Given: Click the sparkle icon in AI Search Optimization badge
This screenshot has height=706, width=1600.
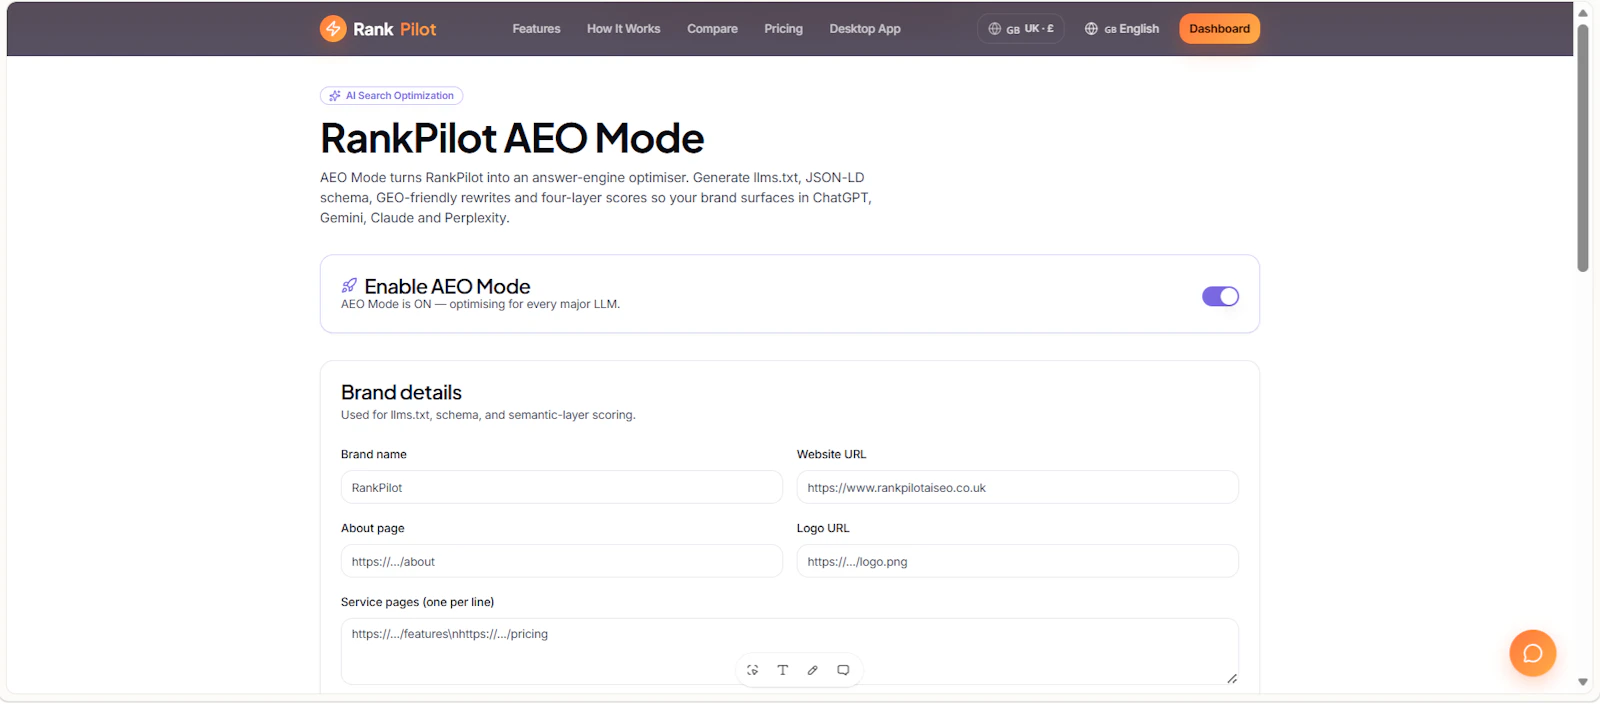Looking at the screenshot, I should [x=335, y=96].
